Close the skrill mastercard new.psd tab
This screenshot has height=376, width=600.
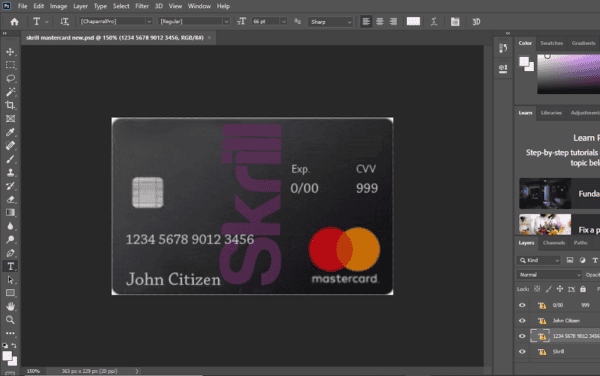coord(209,37)
